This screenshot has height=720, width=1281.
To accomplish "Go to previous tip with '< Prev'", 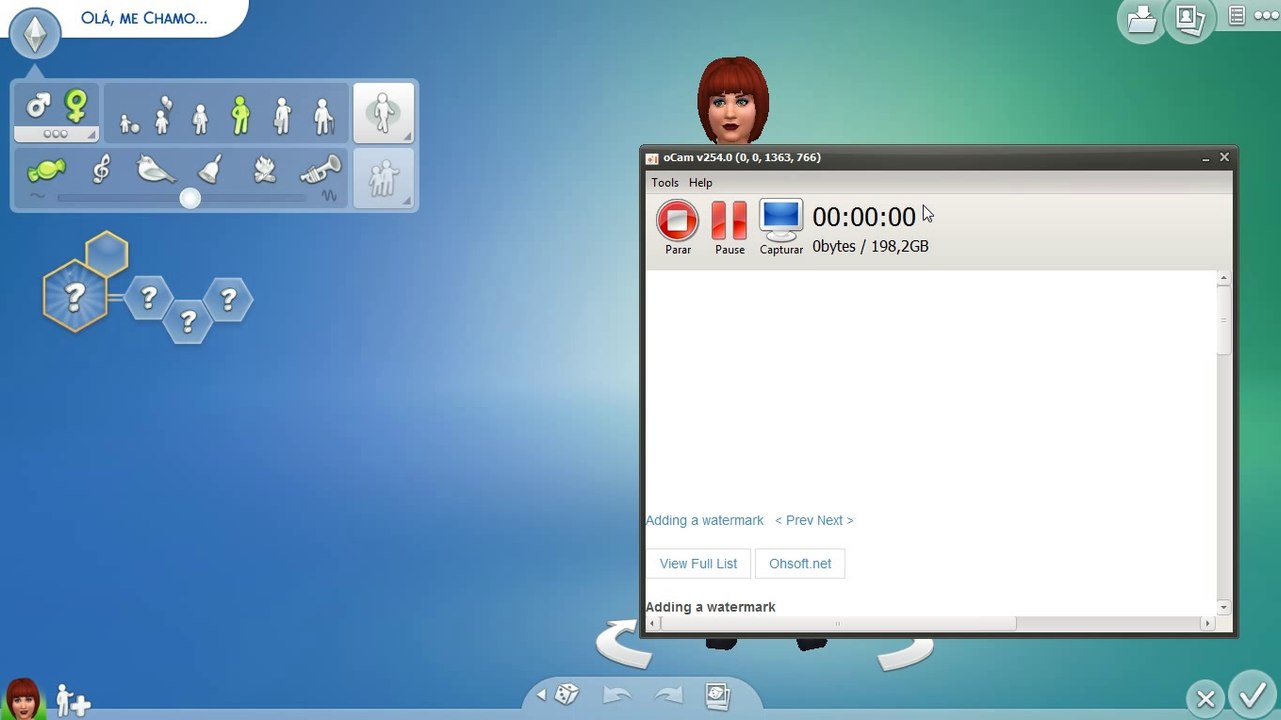I will [794, 521].
